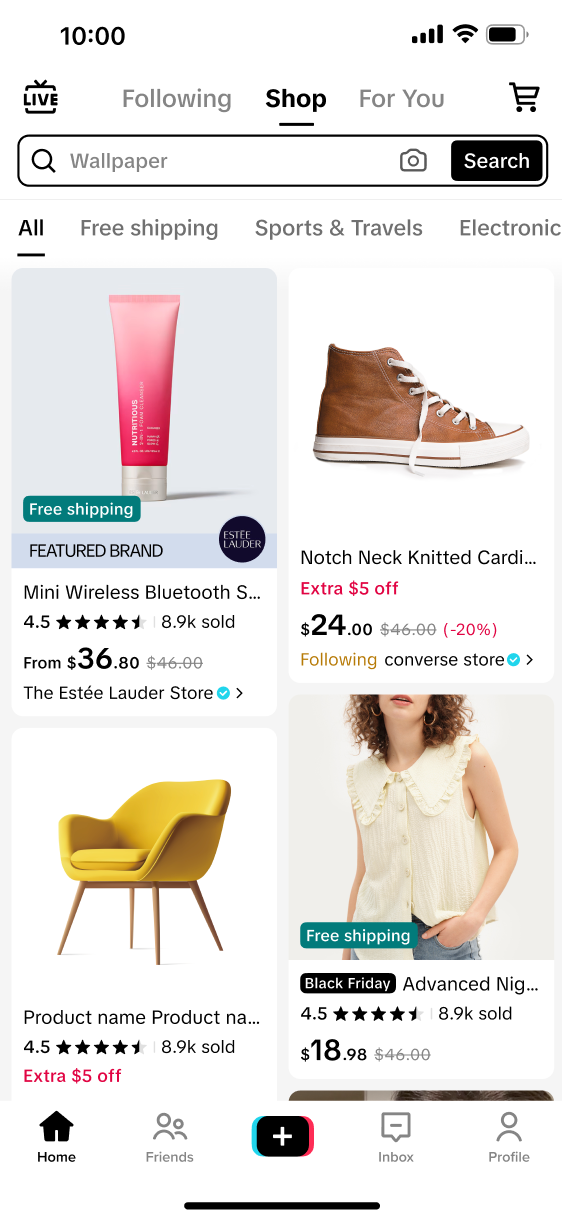
Task: Tap the camera image search icon
Action: [413, 161]
